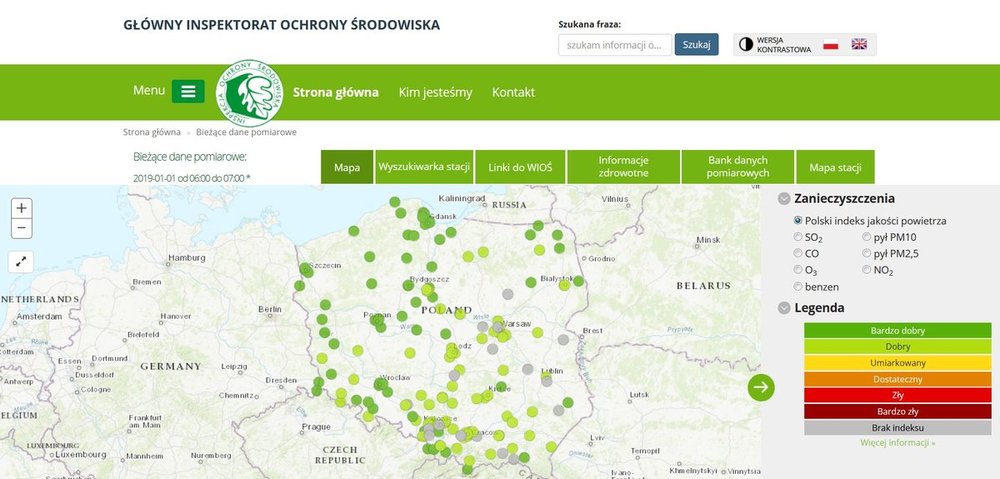Enable the high contrast version icon

(x=745, y=44)
